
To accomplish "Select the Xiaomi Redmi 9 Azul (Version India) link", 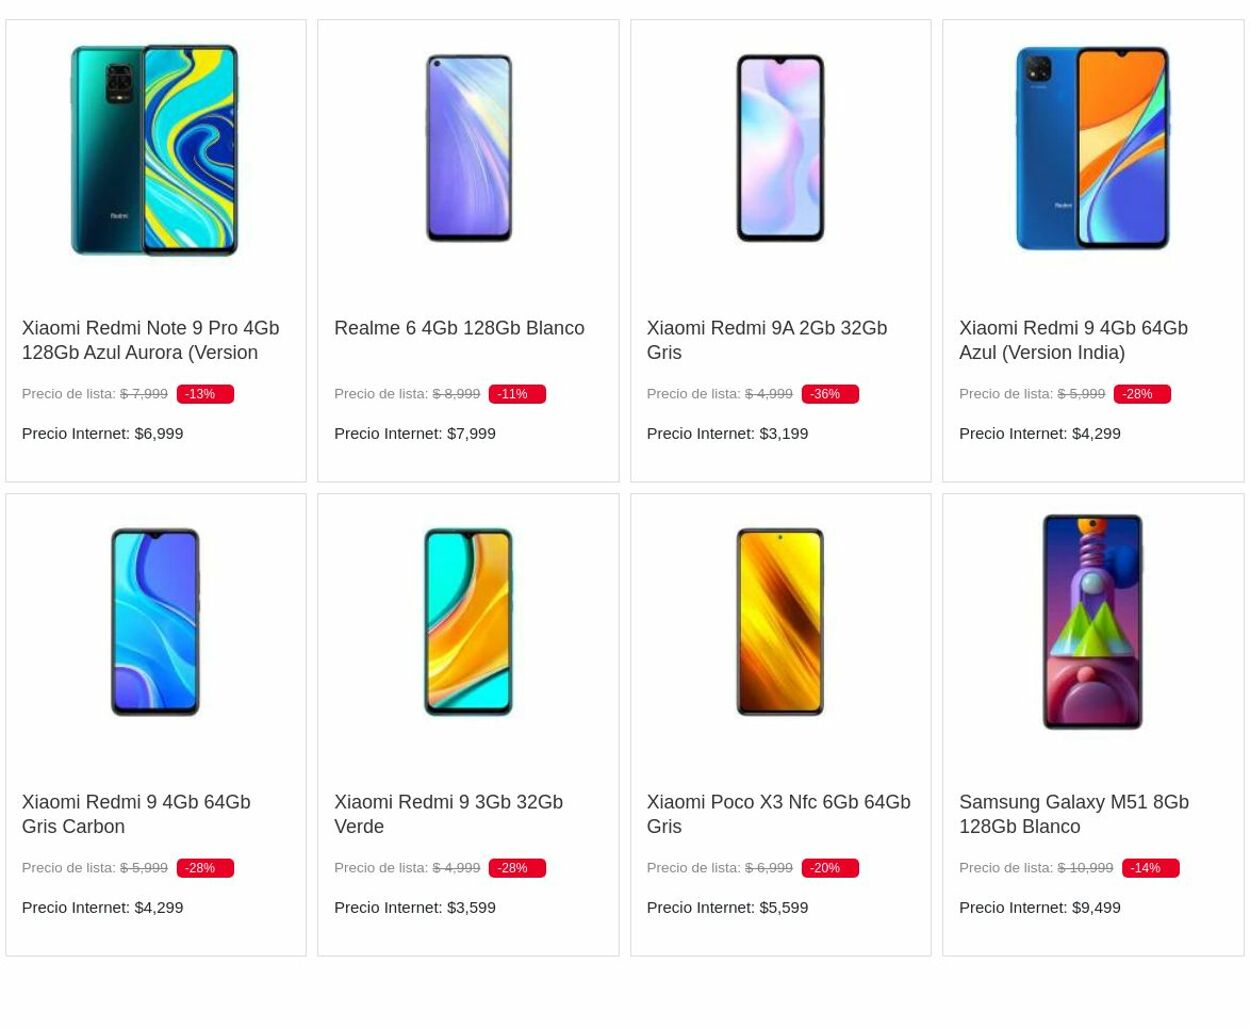I will [x=1072, y=340].
